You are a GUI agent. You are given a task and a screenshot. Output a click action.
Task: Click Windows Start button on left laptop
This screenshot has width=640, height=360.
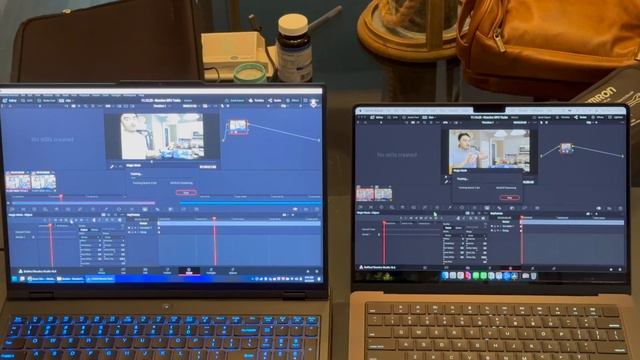[14, 279]
